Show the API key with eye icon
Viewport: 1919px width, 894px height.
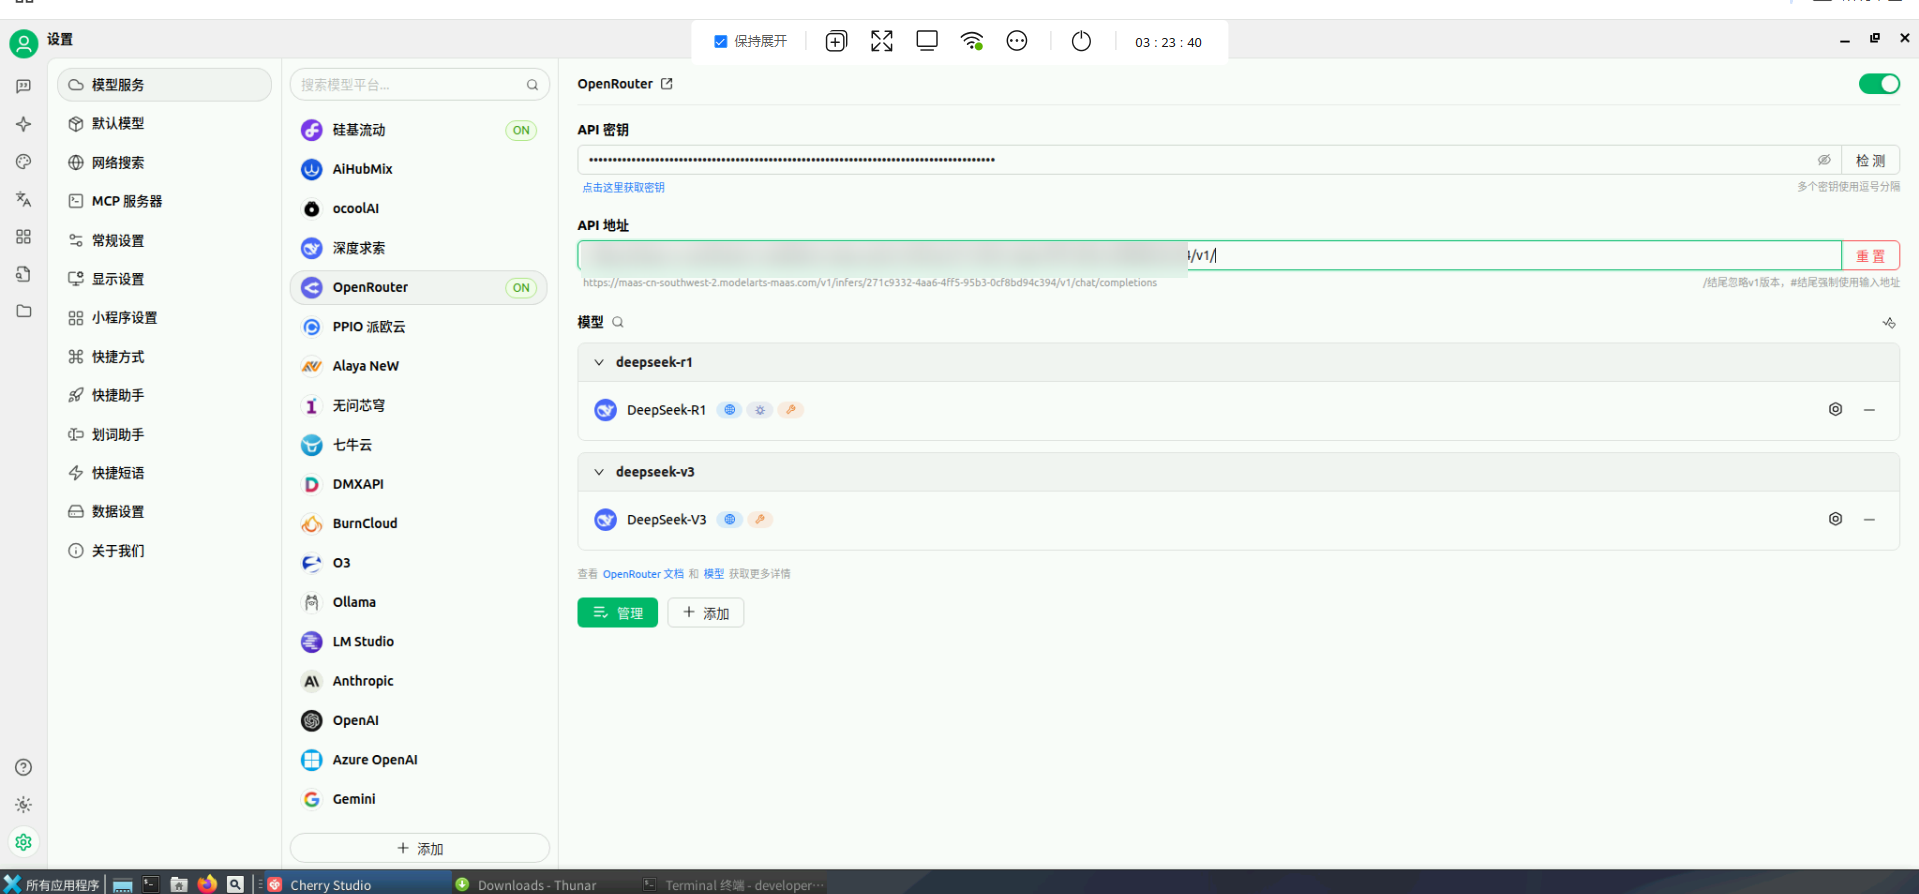[1824, 160]
